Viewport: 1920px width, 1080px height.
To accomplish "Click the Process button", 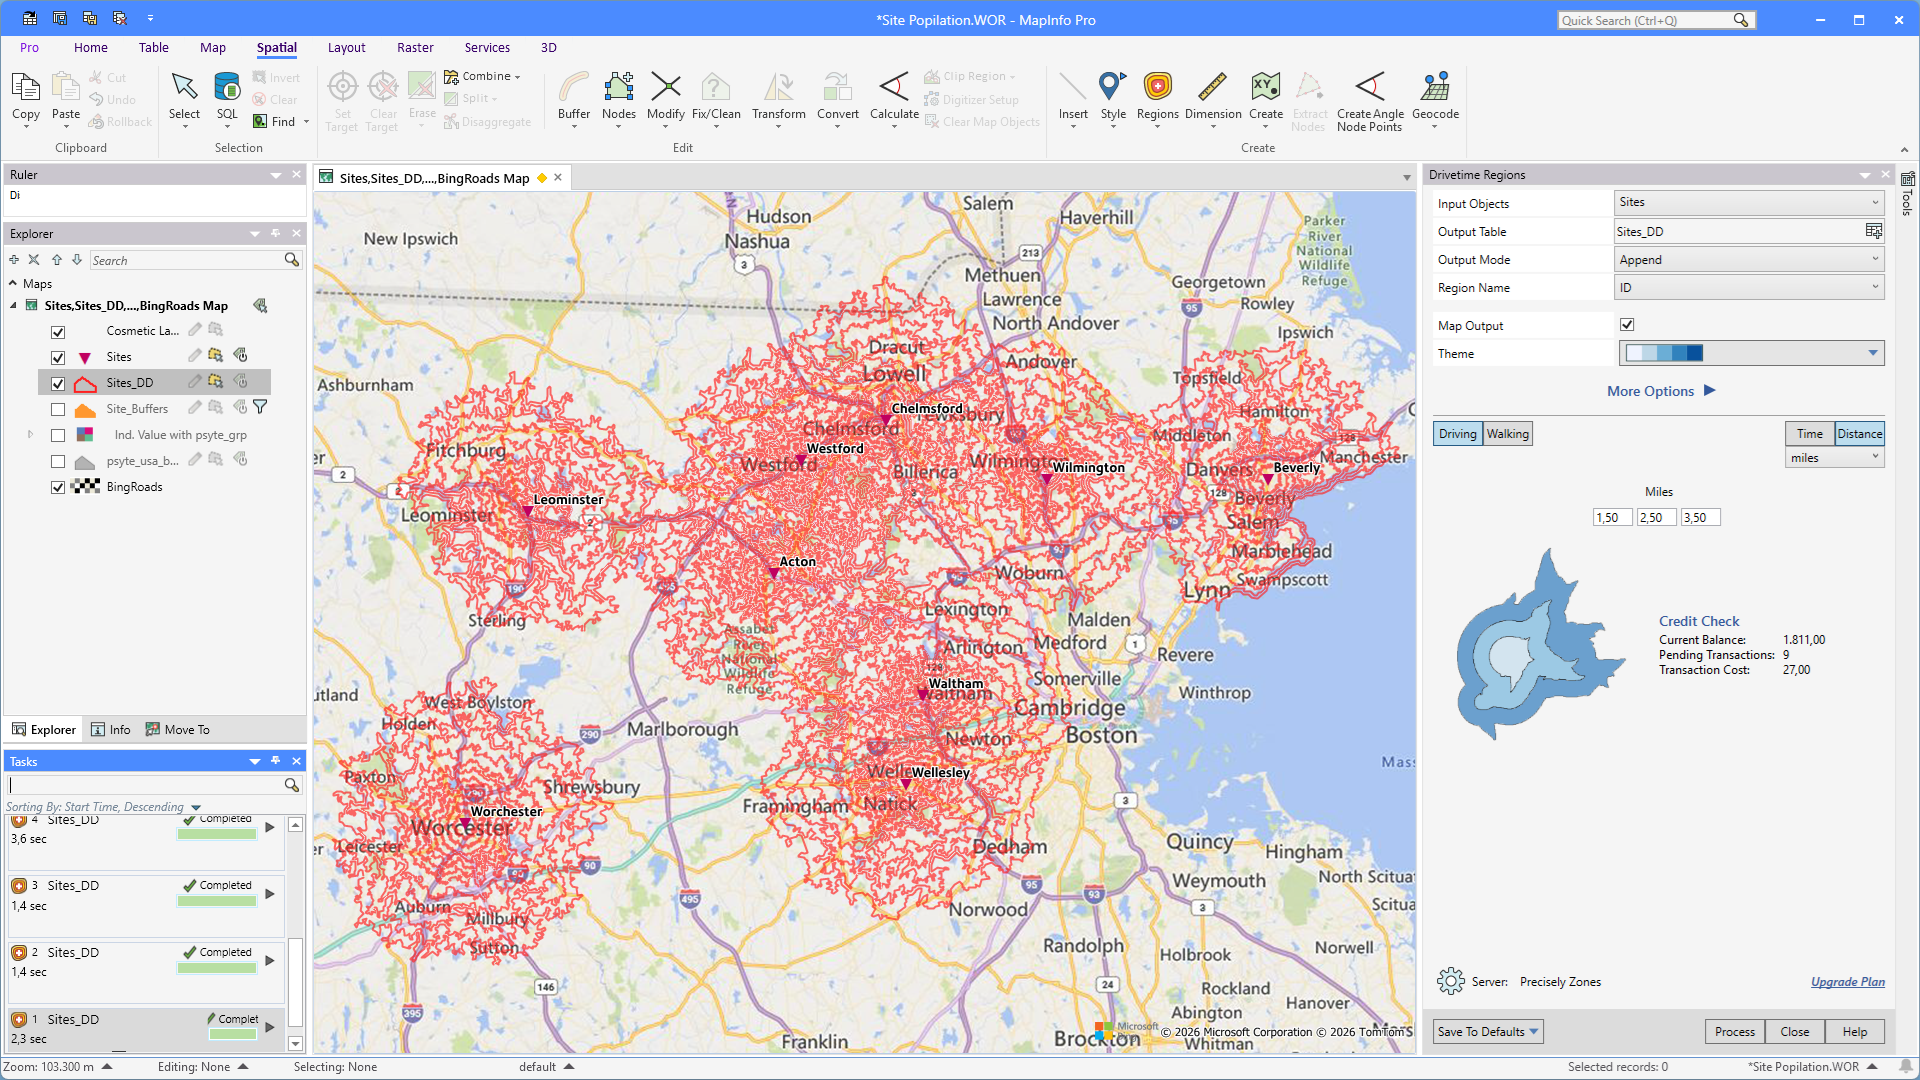I will click(1734, 1032).
